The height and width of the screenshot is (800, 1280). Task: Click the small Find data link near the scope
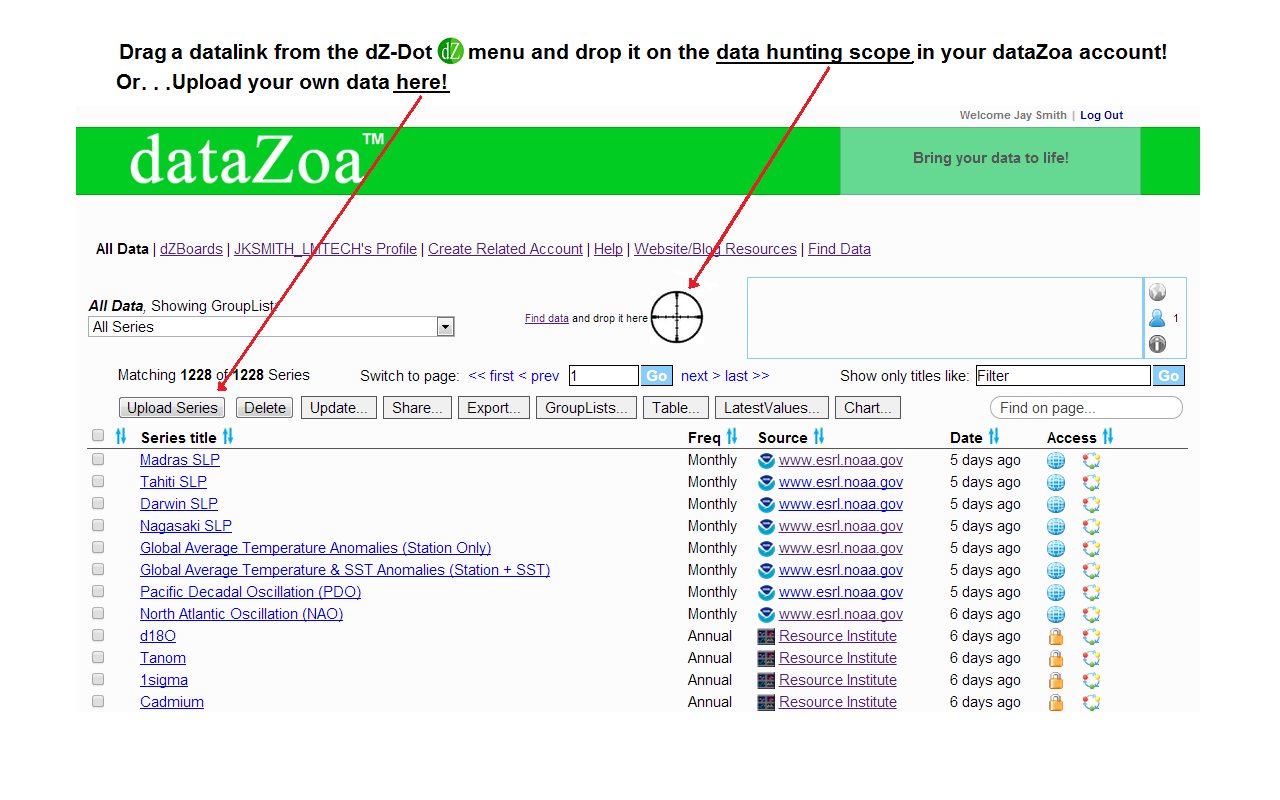[547, 318]
